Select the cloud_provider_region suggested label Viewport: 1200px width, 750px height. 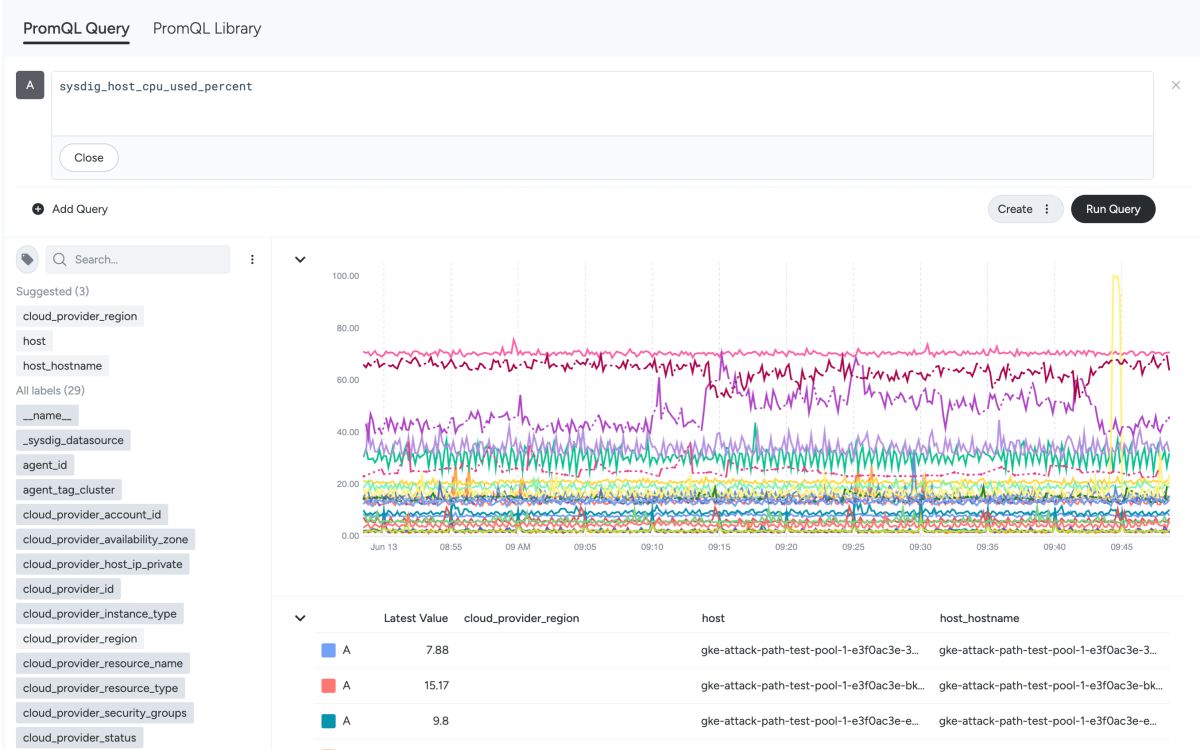point(80,316)
